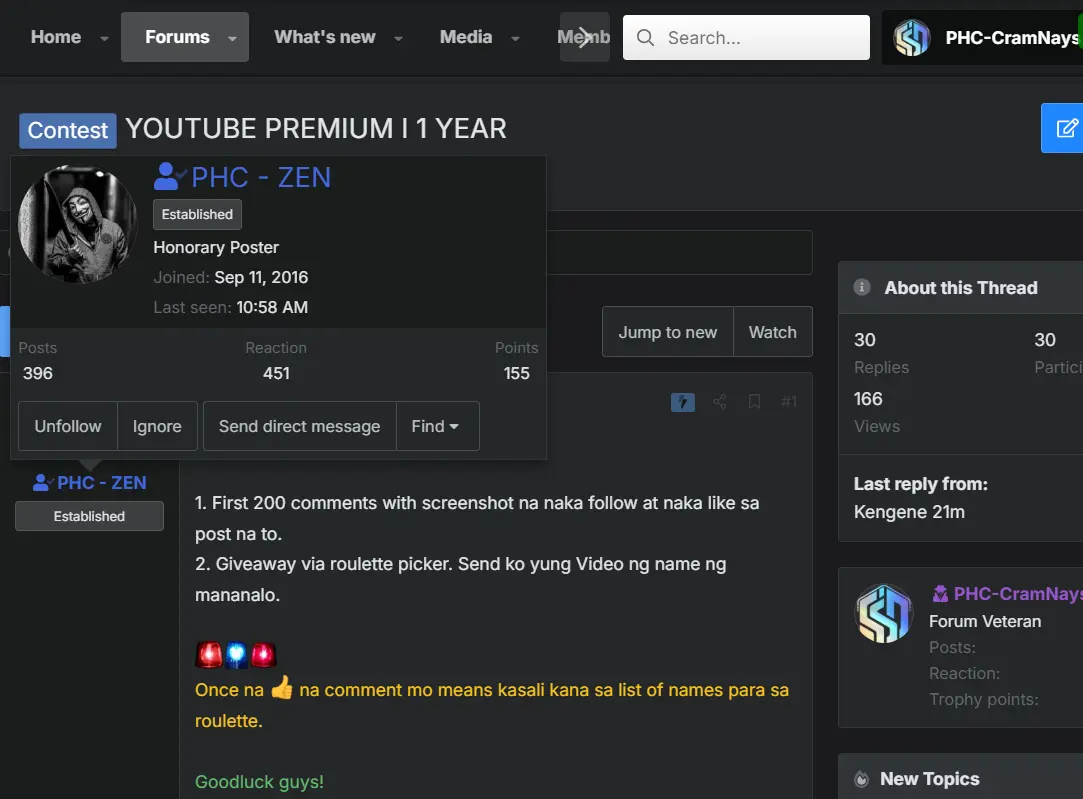Click the user icon beside PHC - ZEN in popup

(169, 177)
